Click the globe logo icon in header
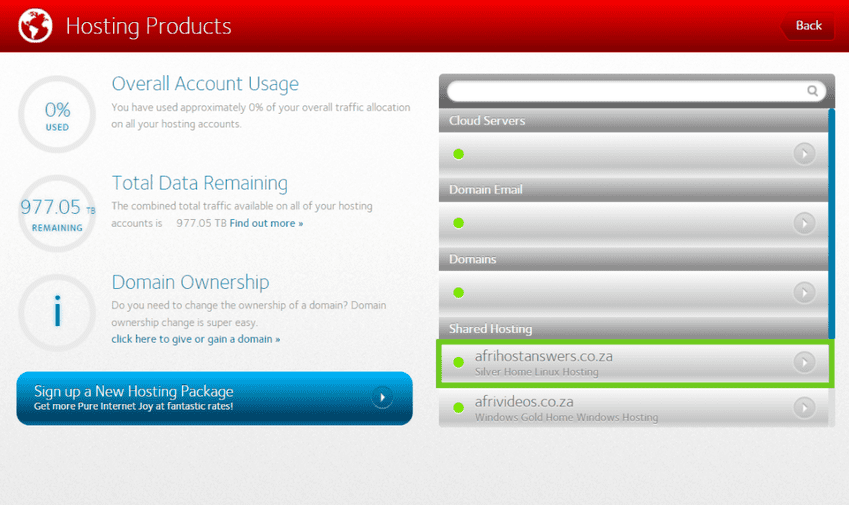Viewport: 849px width, 505px height. point(36,26)
